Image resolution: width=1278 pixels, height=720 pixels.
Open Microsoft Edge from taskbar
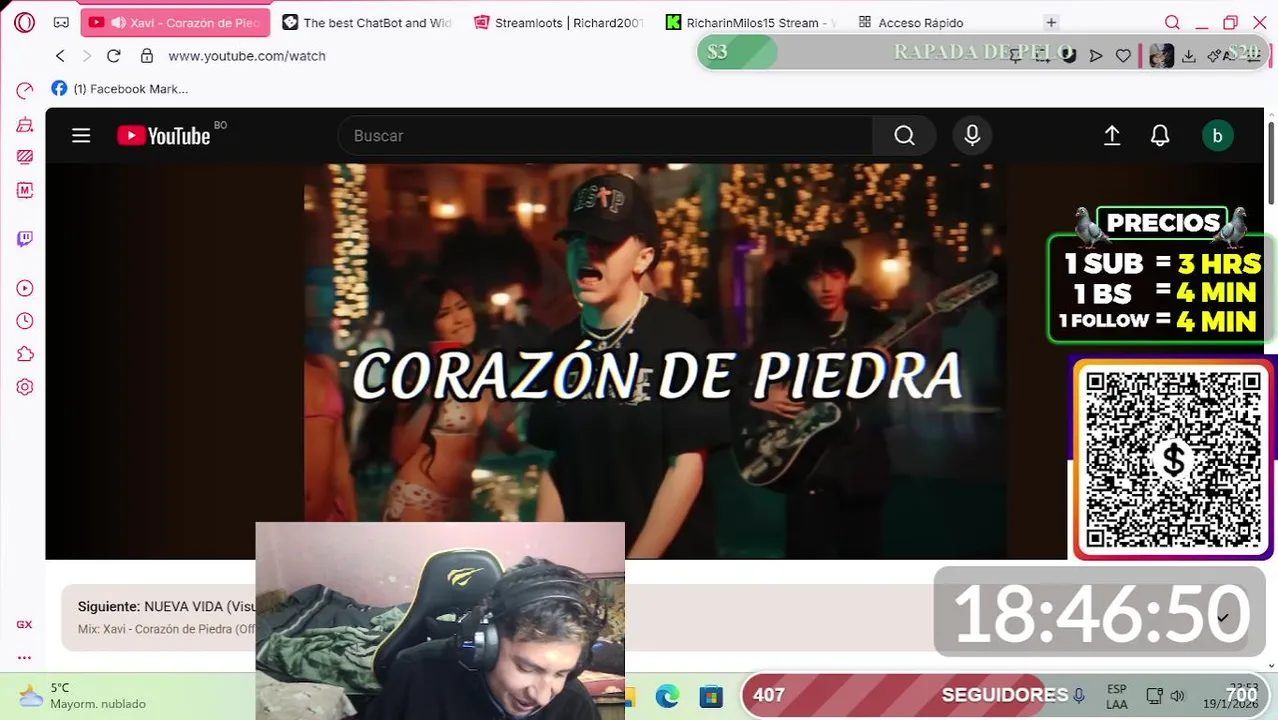(x=667, y=696)
